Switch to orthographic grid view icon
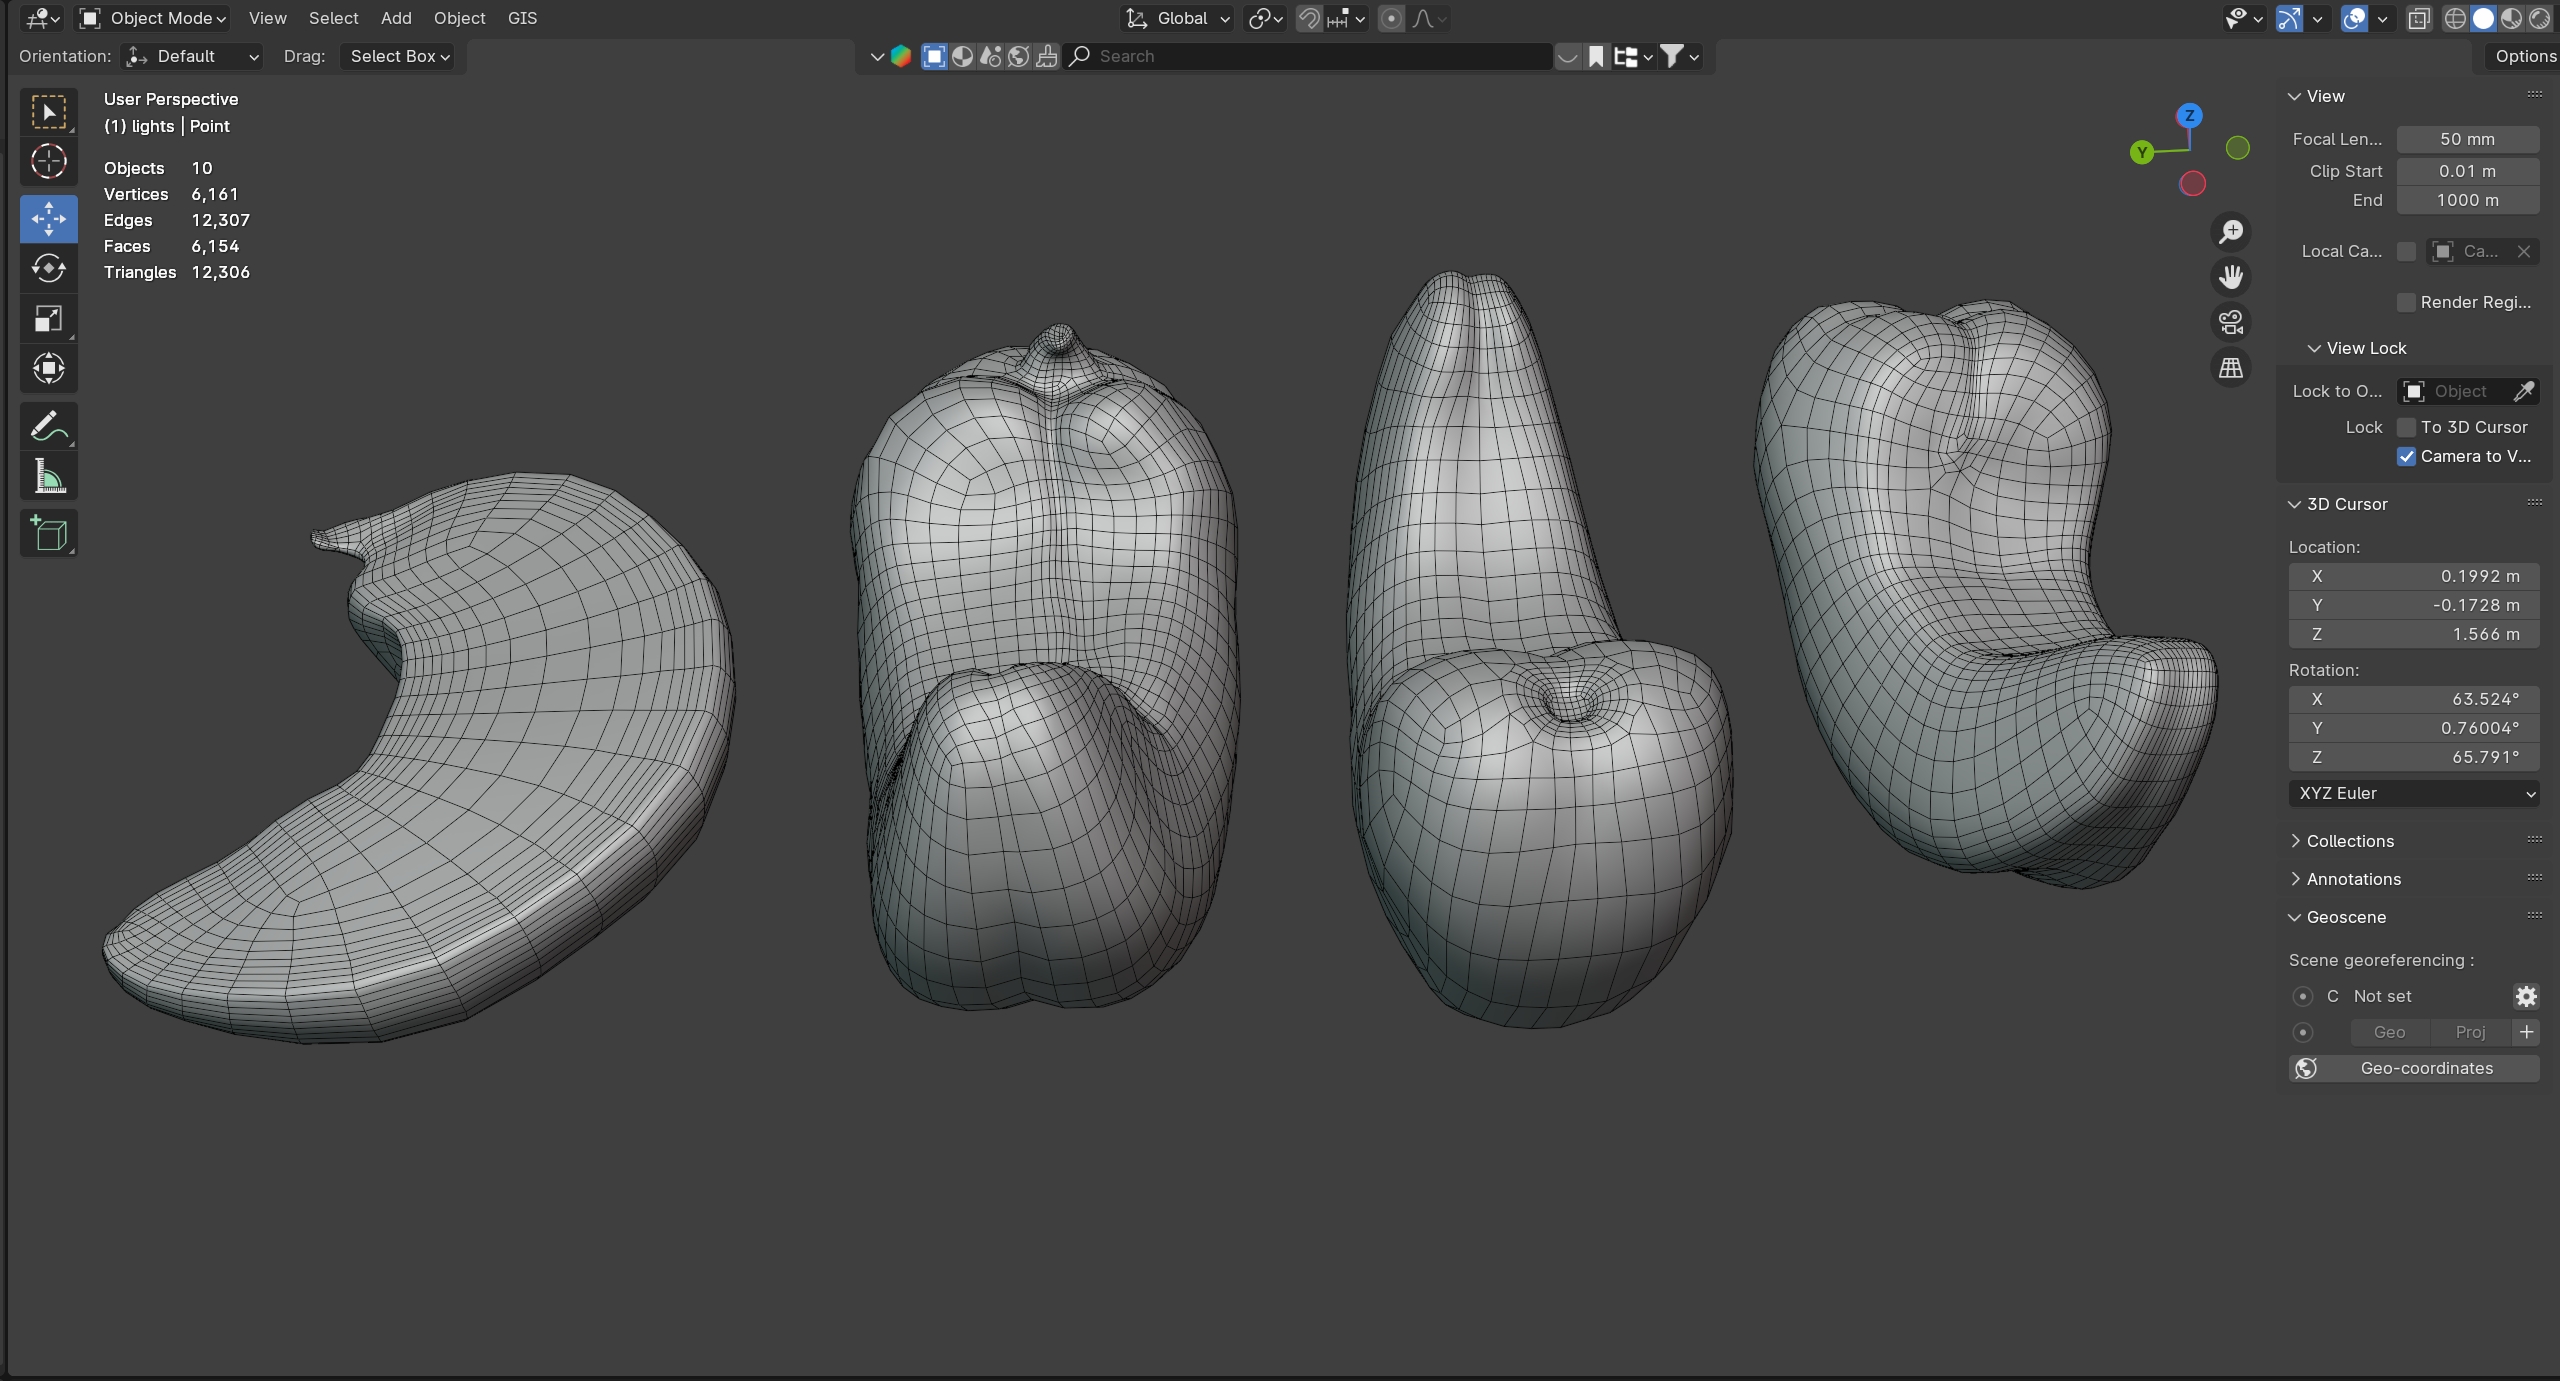Image resolution: width=2560 pixels, height=1381 pixels. pos(2231,368)
